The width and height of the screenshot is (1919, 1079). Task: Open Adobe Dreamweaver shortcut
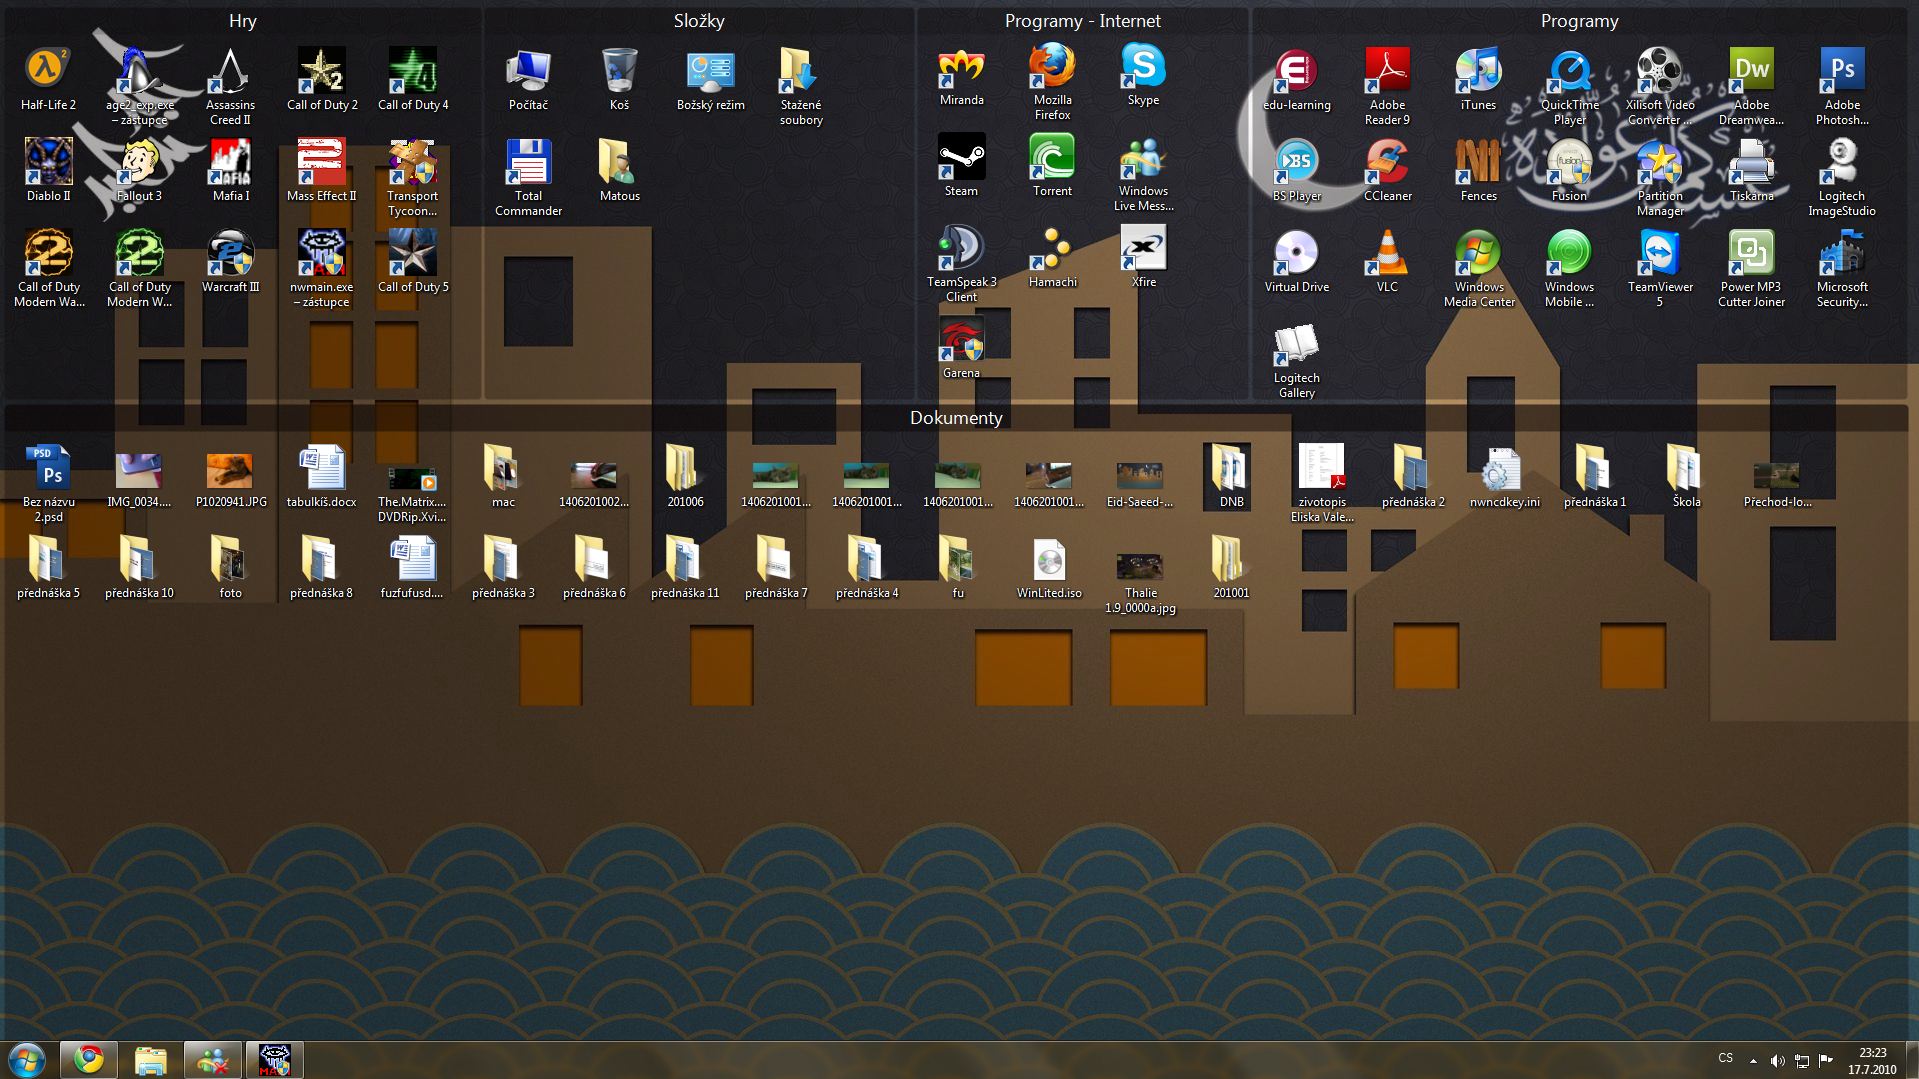point(1751,70)
